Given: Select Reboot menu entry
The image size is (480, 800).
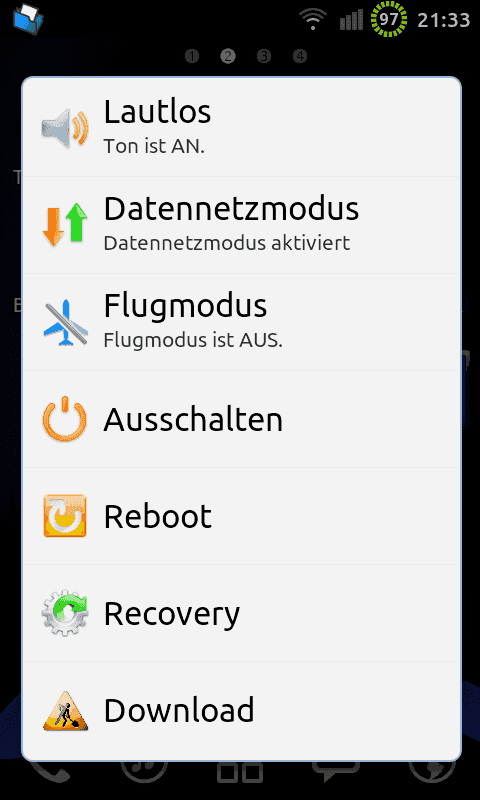Looking at the screenshot, I should (241, 516).
